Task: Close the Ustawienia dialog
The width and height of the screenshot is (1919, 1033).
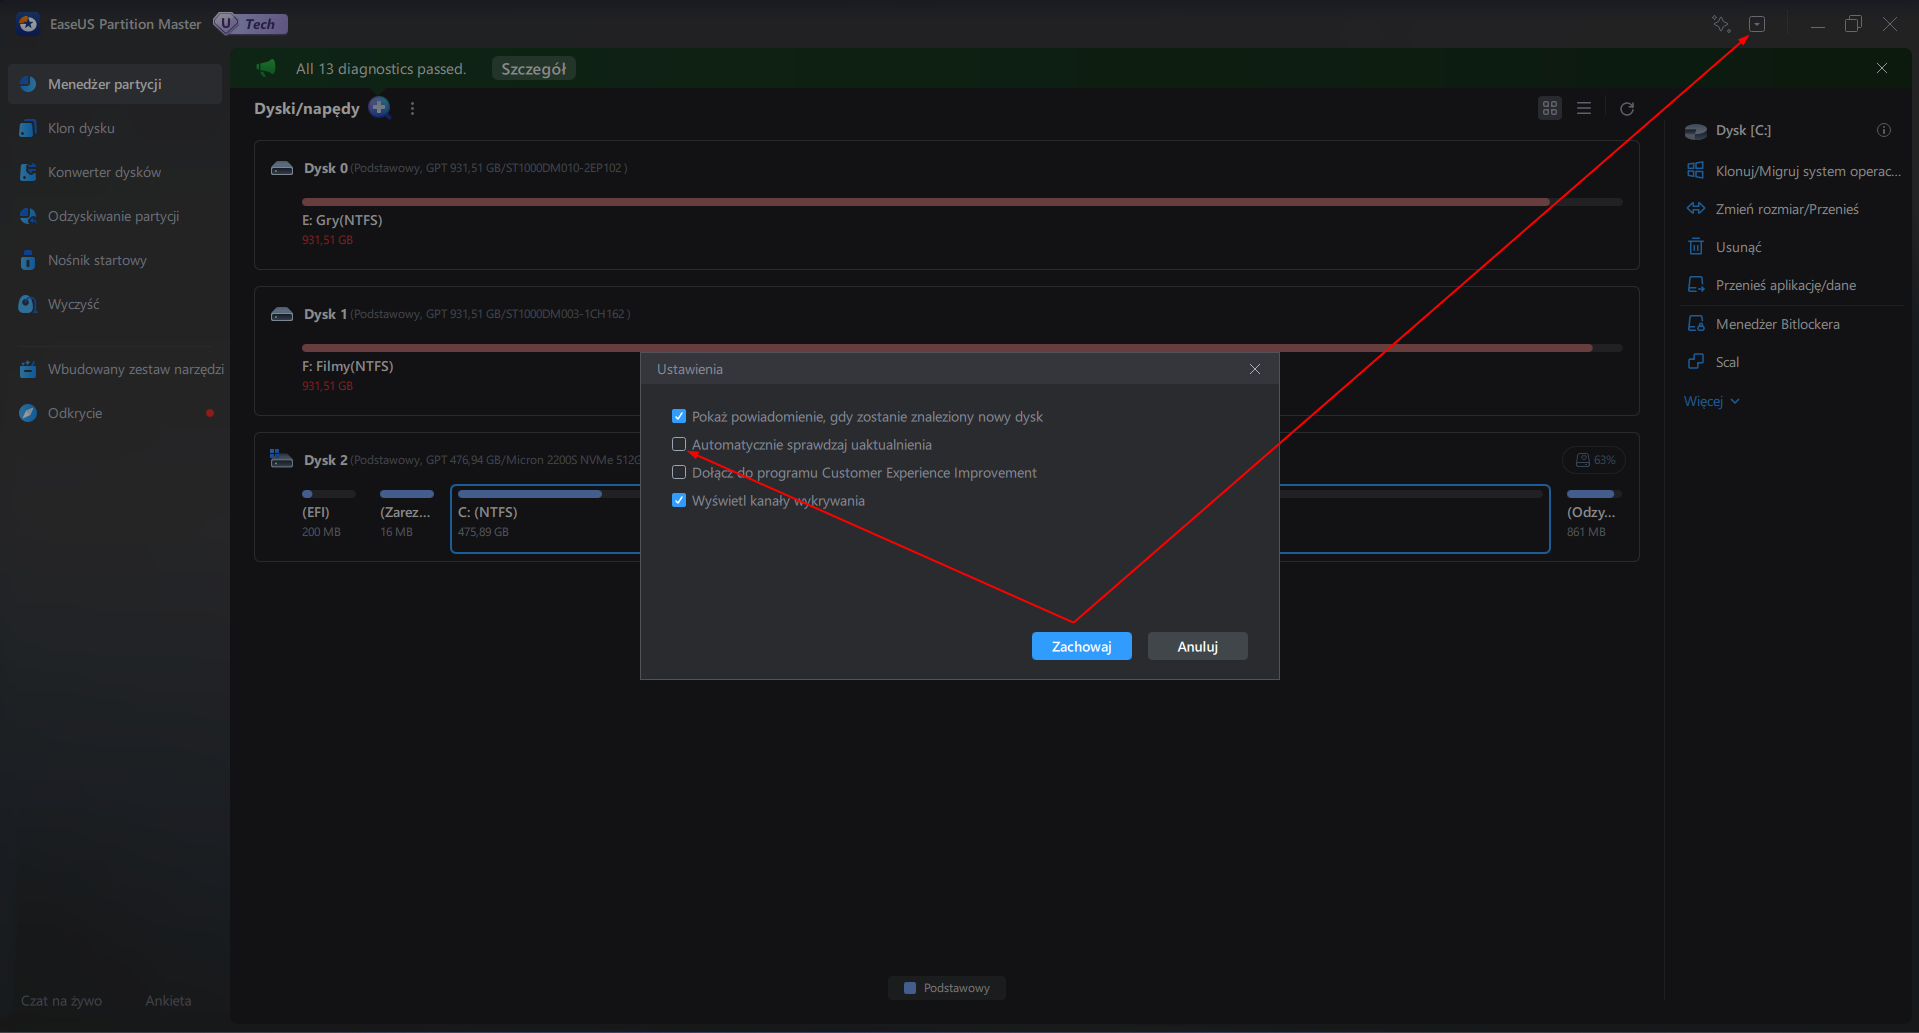Action: (x=1255, y=369)
